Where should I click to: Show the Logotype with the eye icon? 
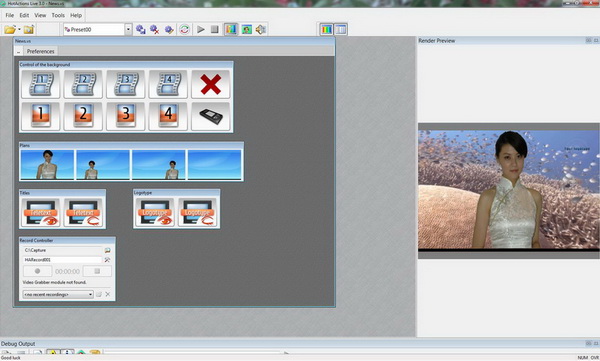coord(155,212)
